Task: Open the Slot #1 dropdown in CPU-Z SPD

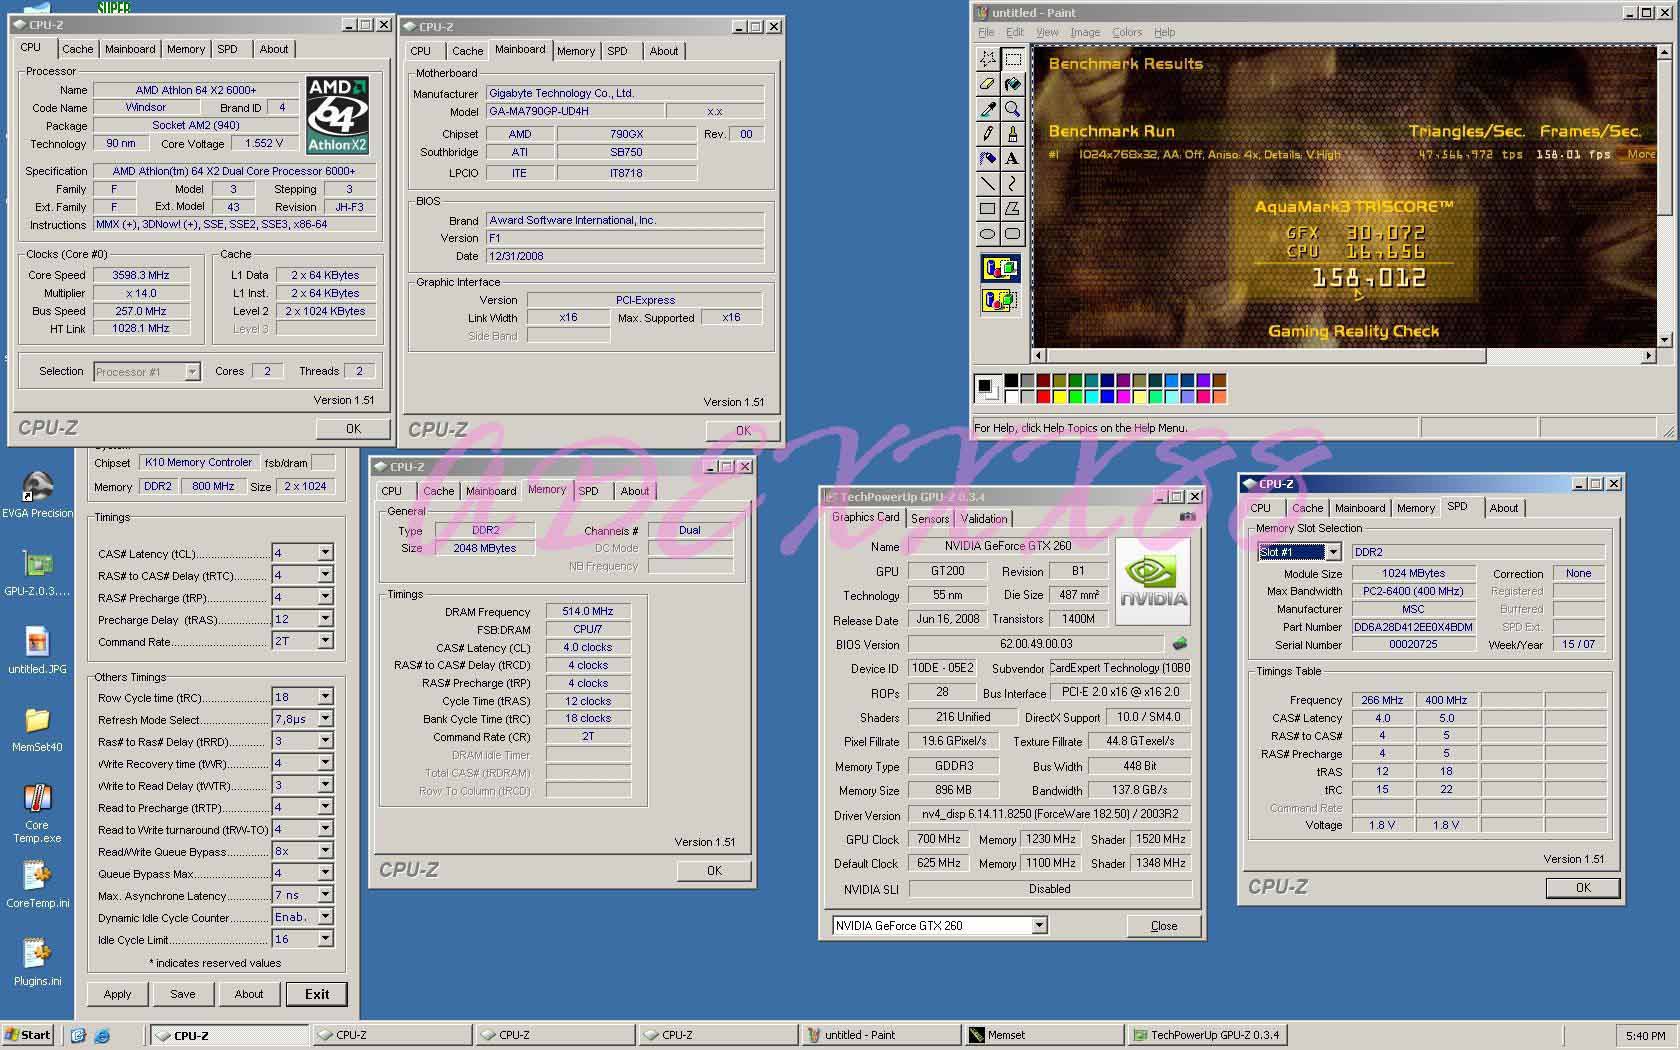Action: pos(1333,552)
